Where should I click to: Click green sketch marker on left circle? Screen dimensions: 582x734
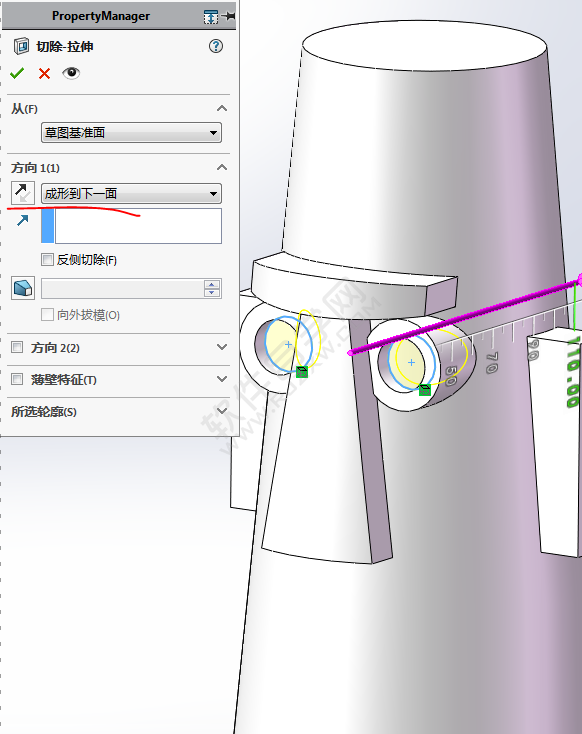pos(302,372)
